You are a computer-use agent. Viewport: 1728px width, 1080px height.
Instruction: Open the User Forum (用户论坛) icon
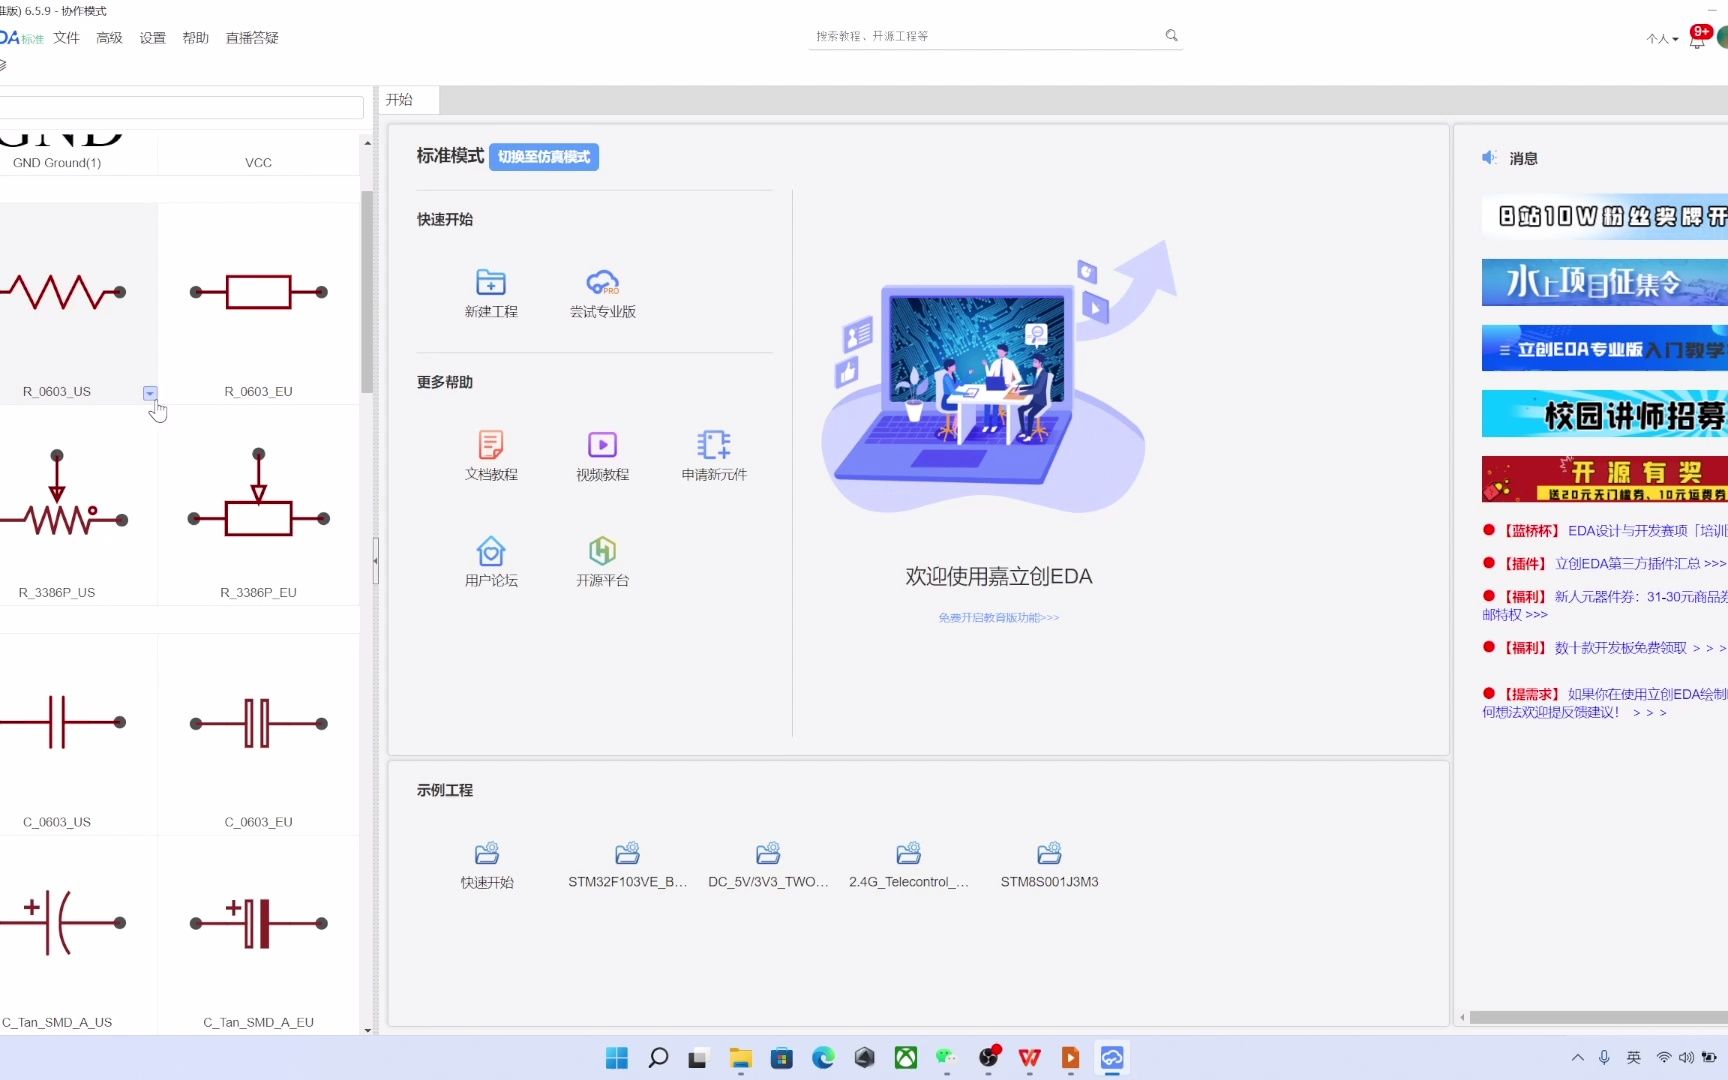point(491,551)
